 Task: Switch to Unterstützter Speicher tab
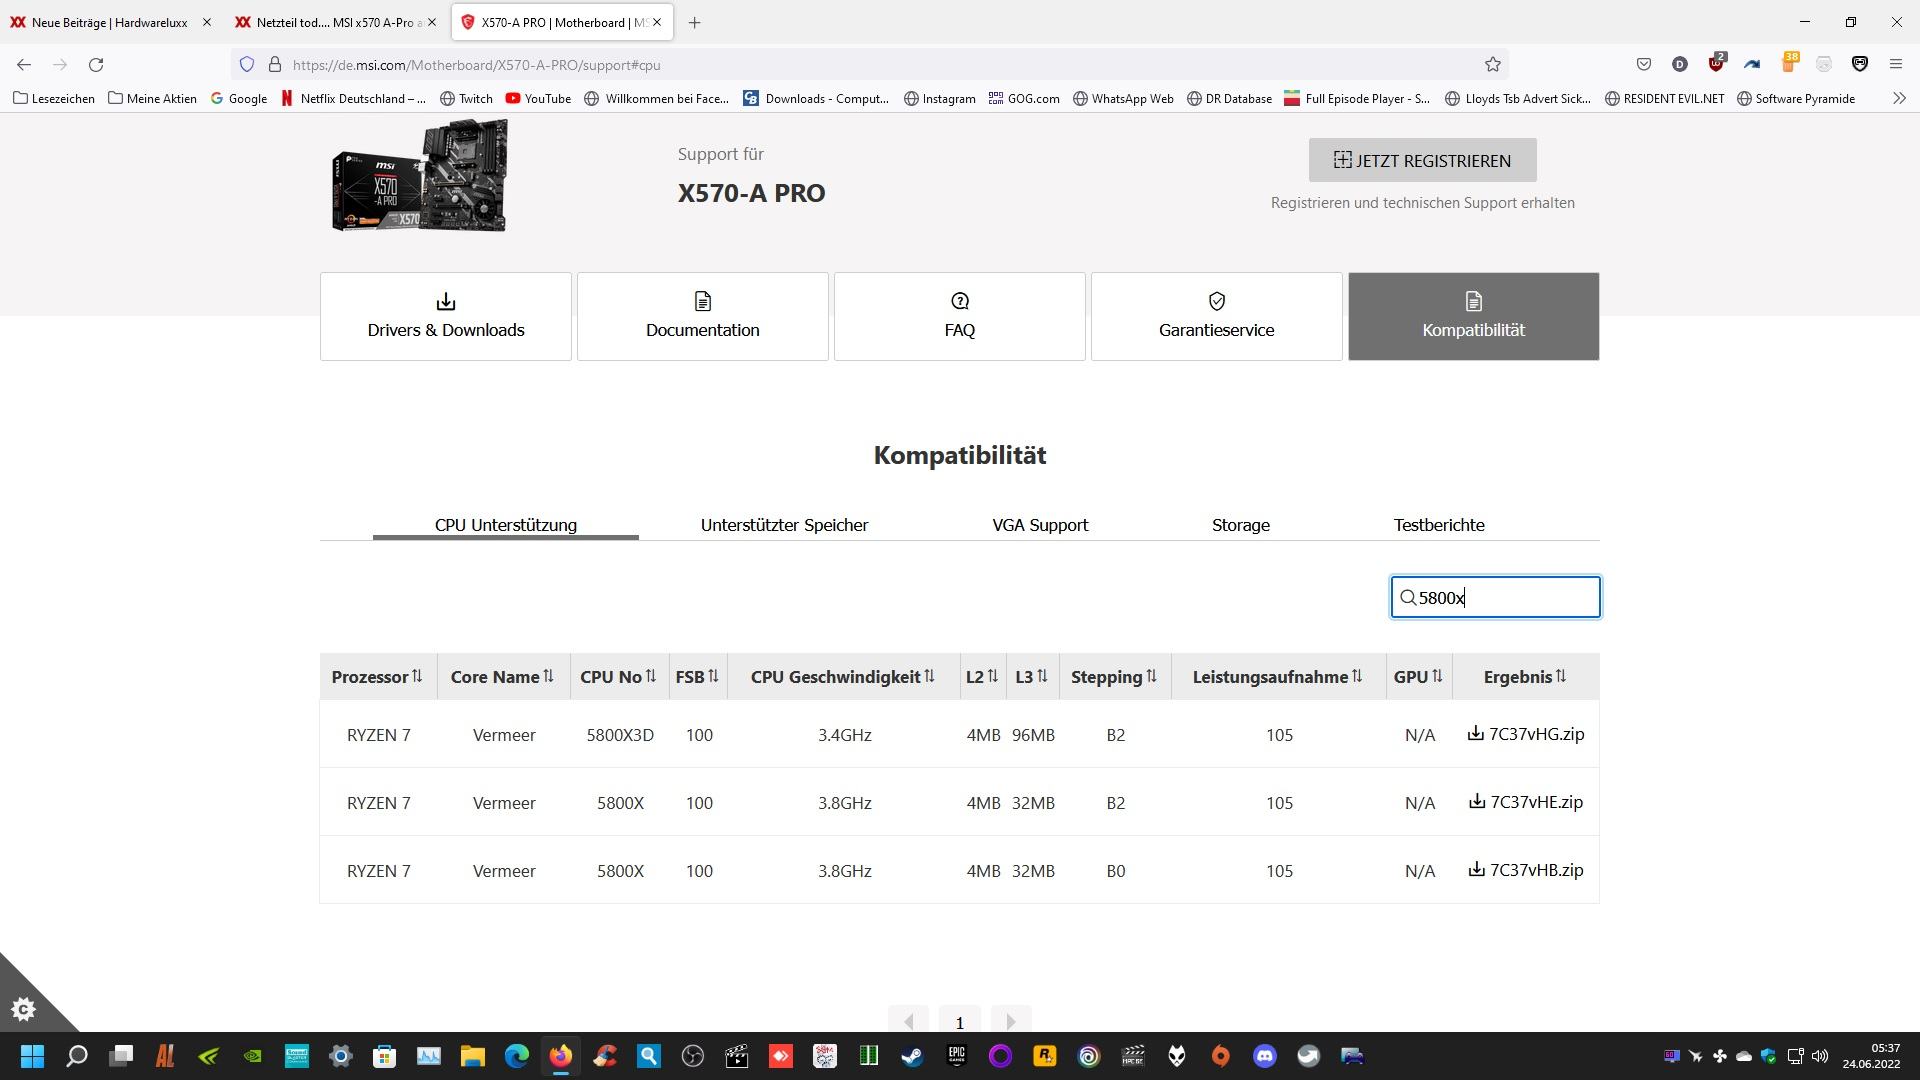pos(784,525)
